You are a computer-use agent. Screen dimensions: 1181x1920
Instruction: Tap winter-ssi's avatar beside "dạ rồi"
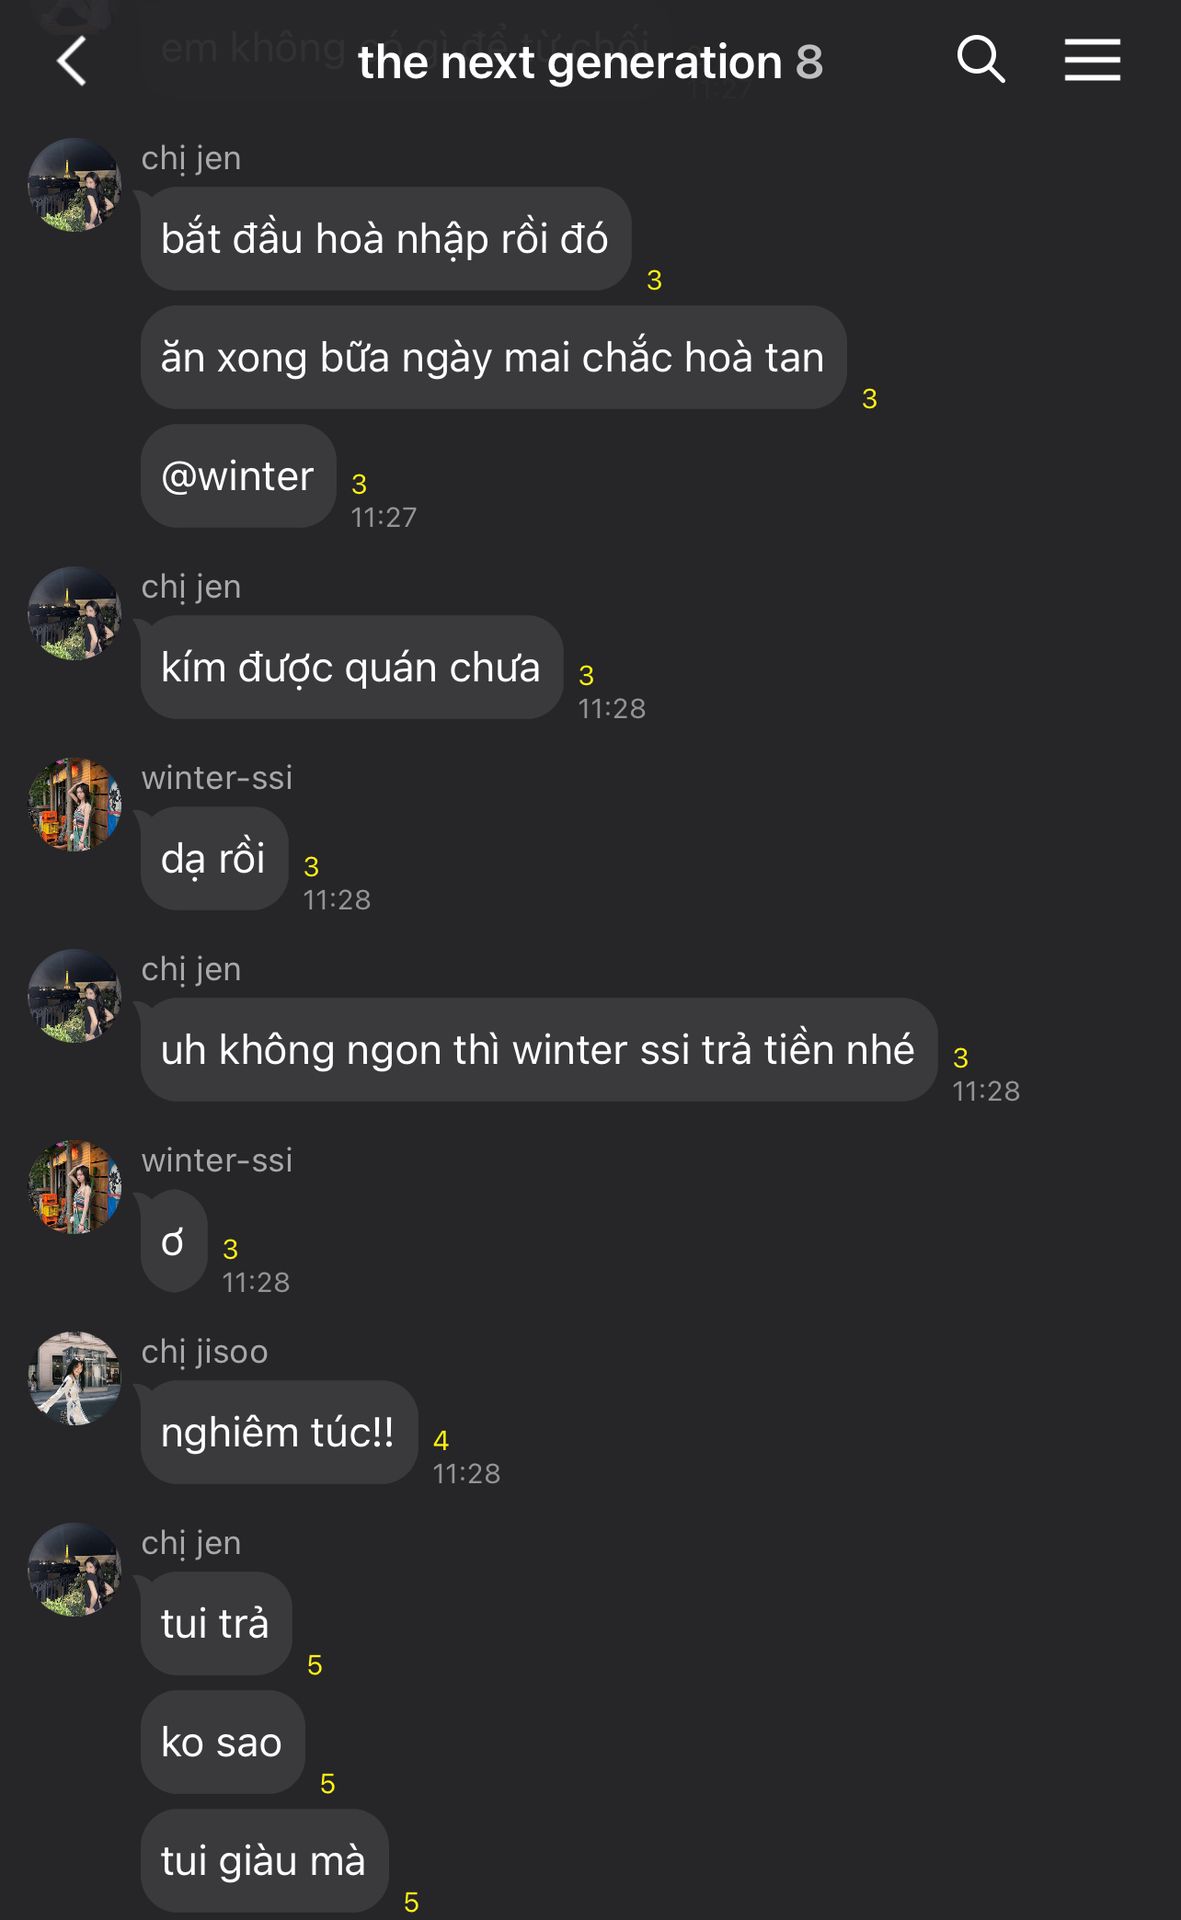click(75, 804)
